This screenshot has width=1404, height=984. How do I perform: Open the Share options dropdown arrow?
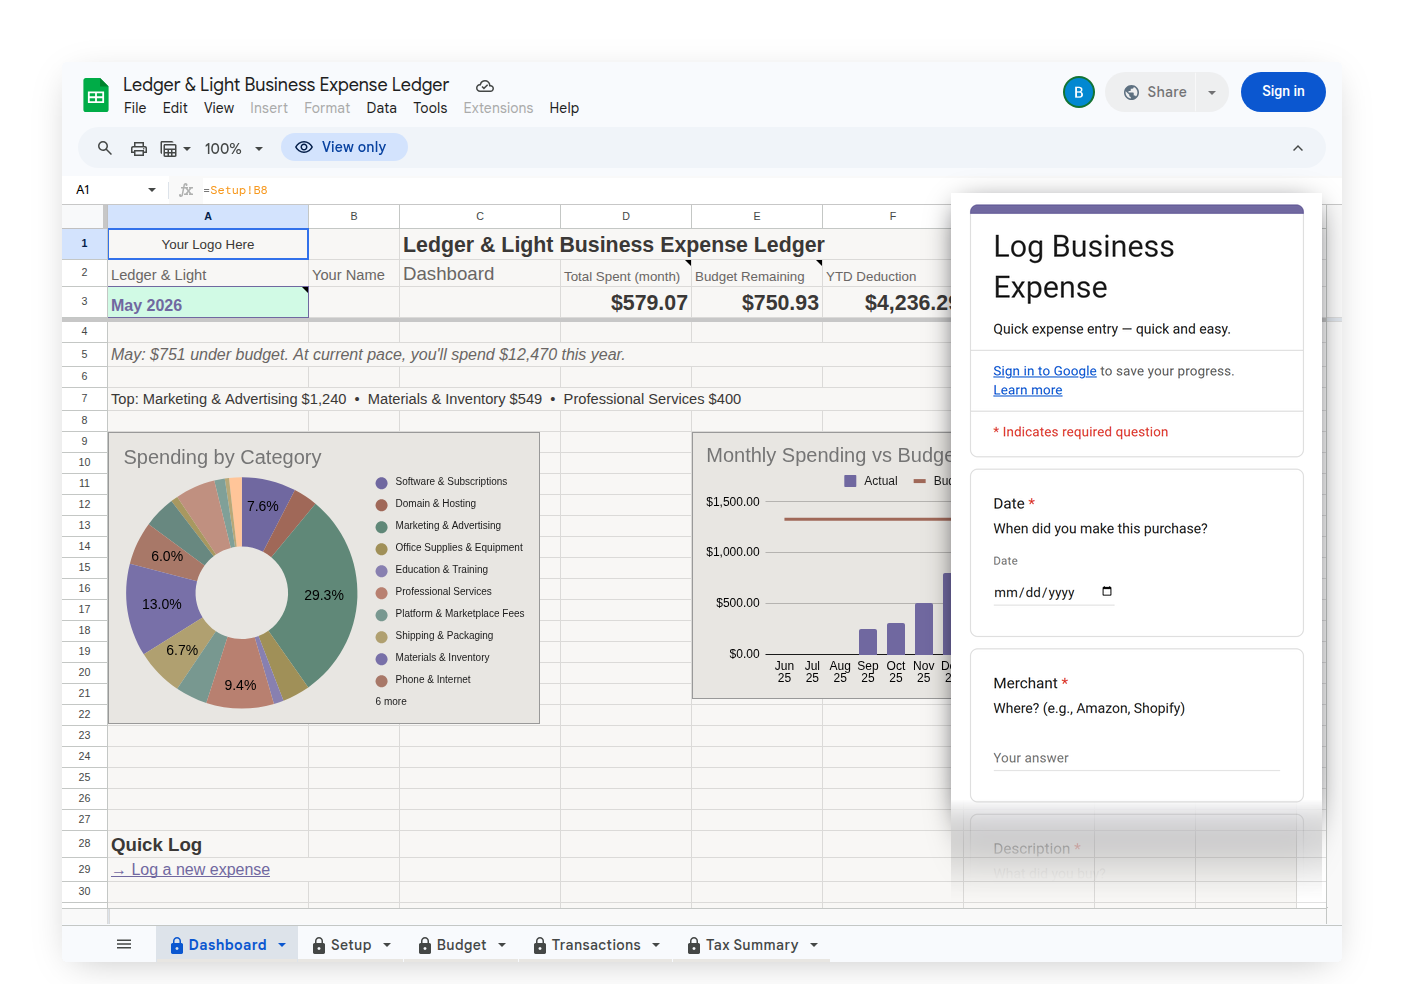(x=1212, y=92)
